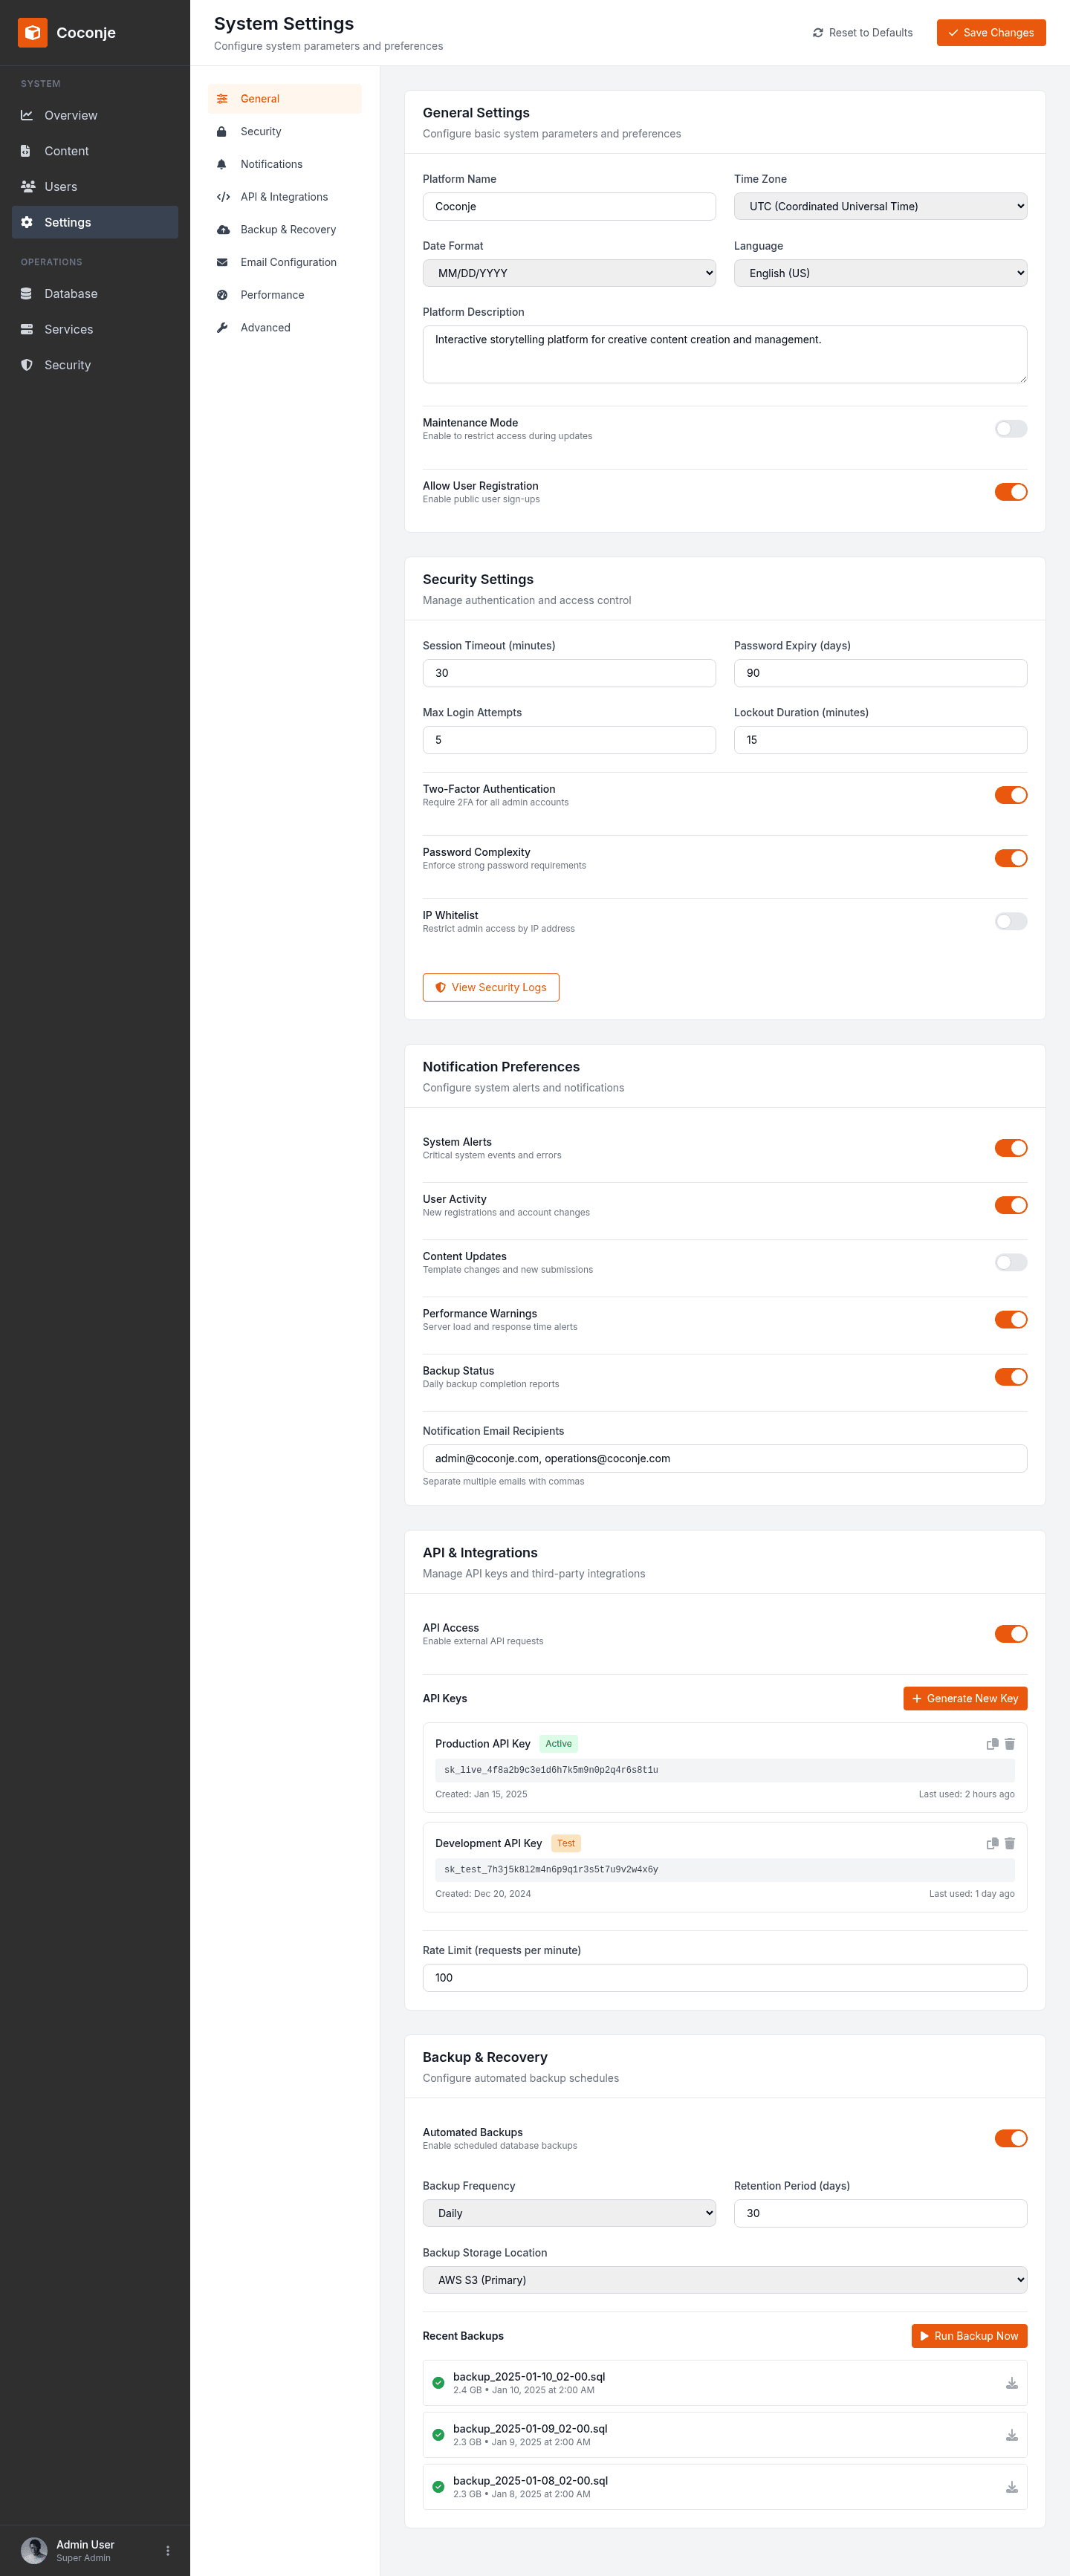Image resolution: width=1070 pixels, height=2576 pixels.
Task: Open Settings in the sidebar
Action: pyautogui.click(x=95, y=222)
